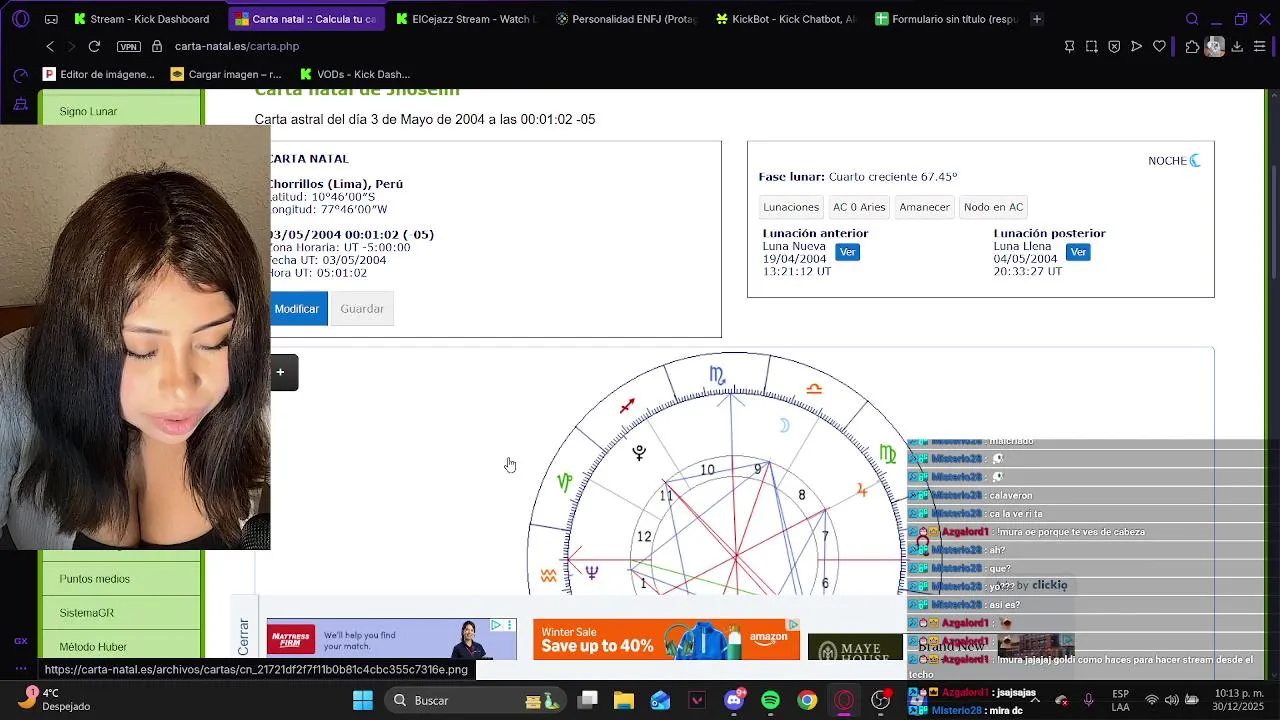Open the Amazon Winter Sale ad banner
Screen dimensions: 1280x720
[666, 639]
